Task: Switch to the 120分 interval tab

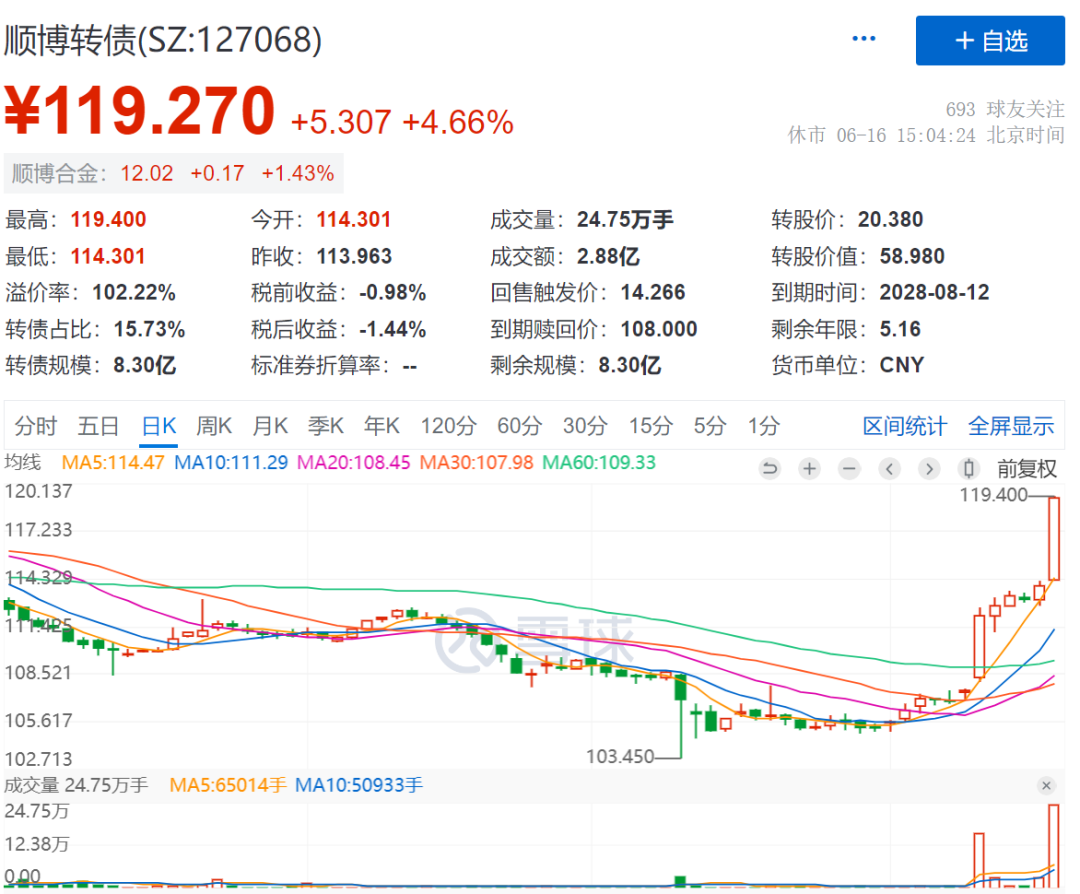Action: [x=448, y=426]
